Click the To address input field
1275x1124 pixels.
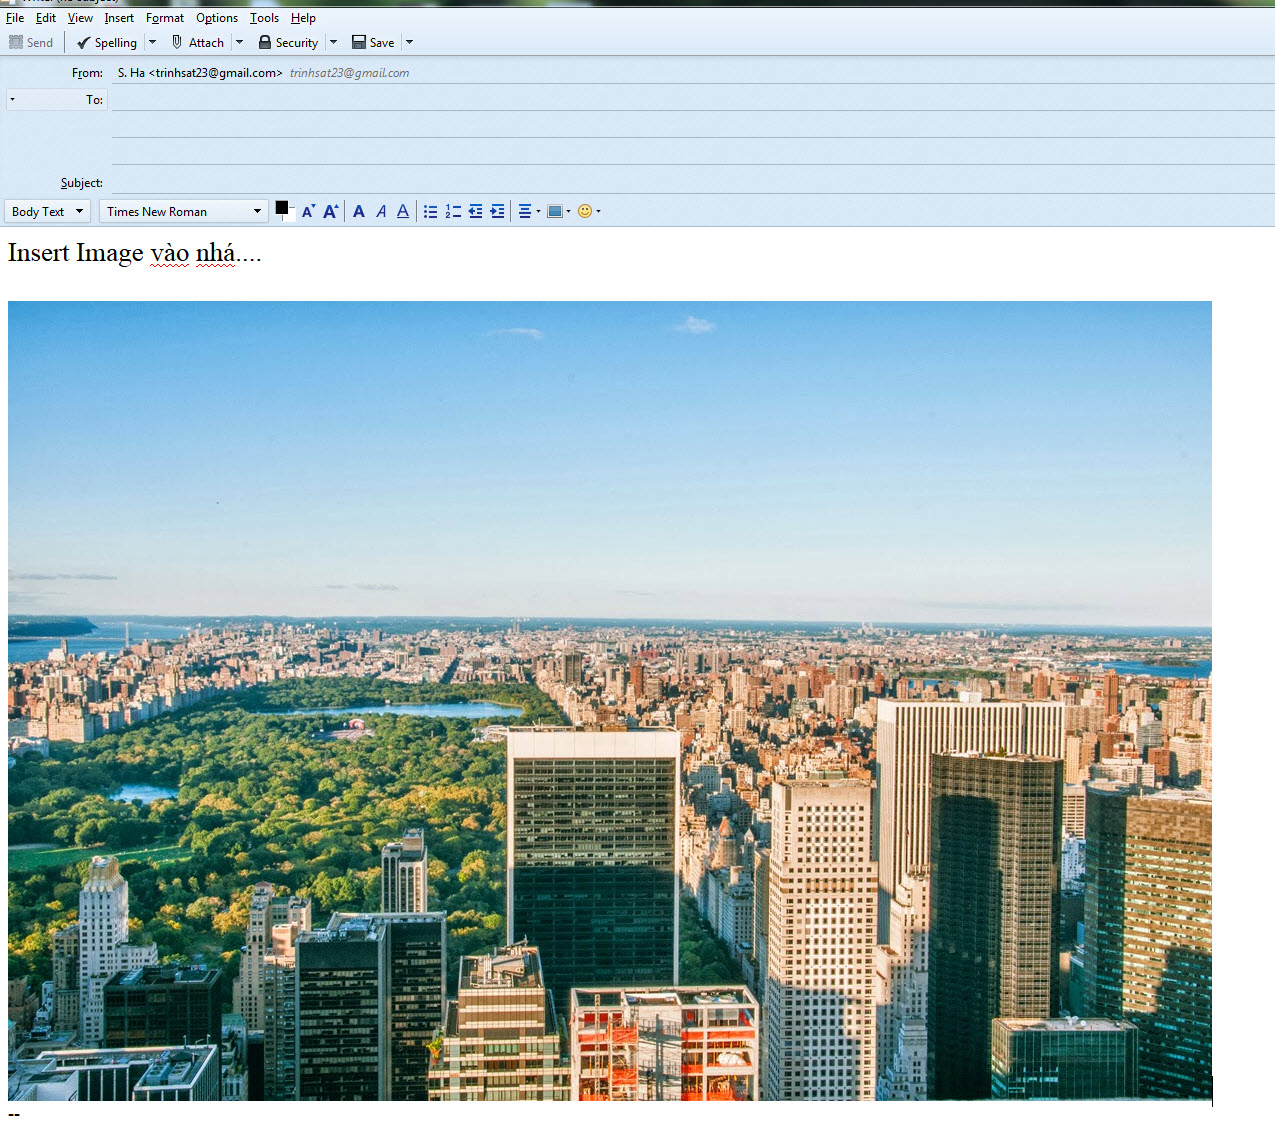(x=692, y=100)
